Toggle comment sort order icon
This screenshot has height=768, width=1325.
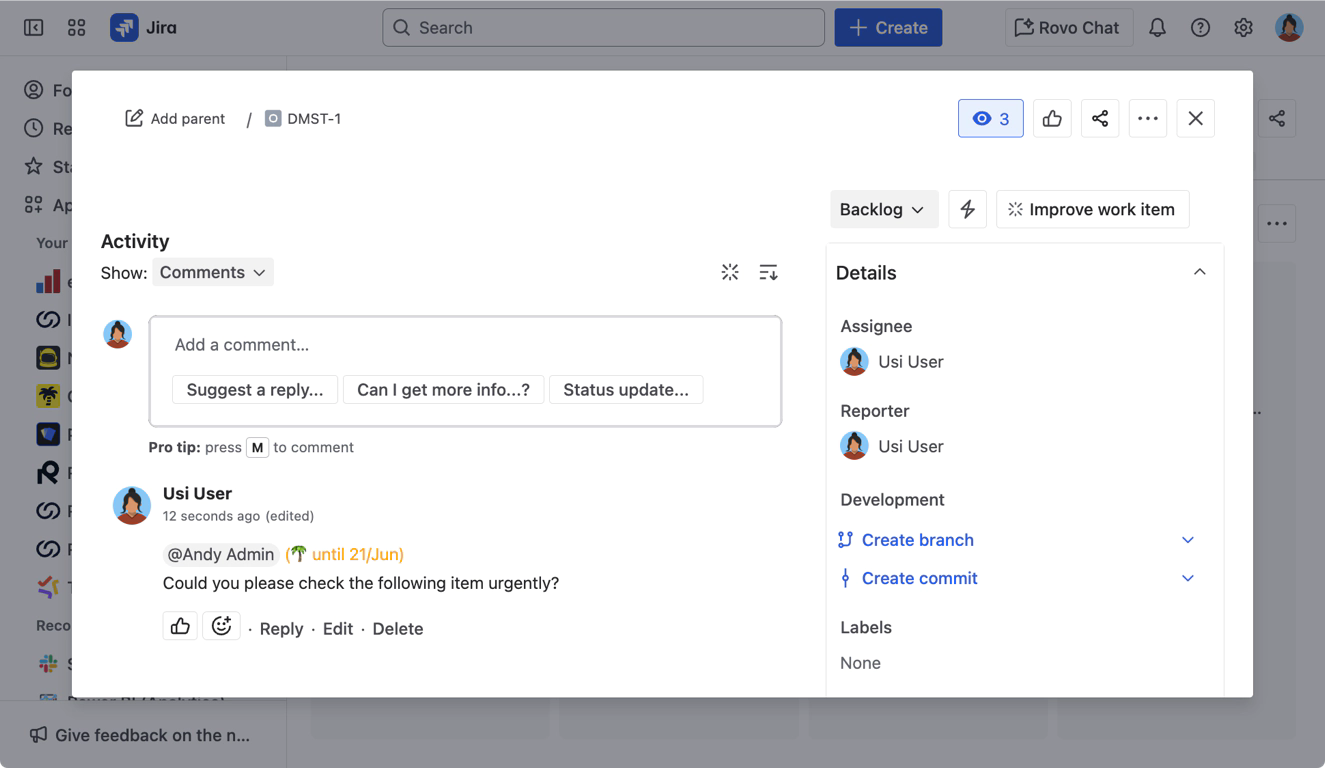click(x=768, y=273)
